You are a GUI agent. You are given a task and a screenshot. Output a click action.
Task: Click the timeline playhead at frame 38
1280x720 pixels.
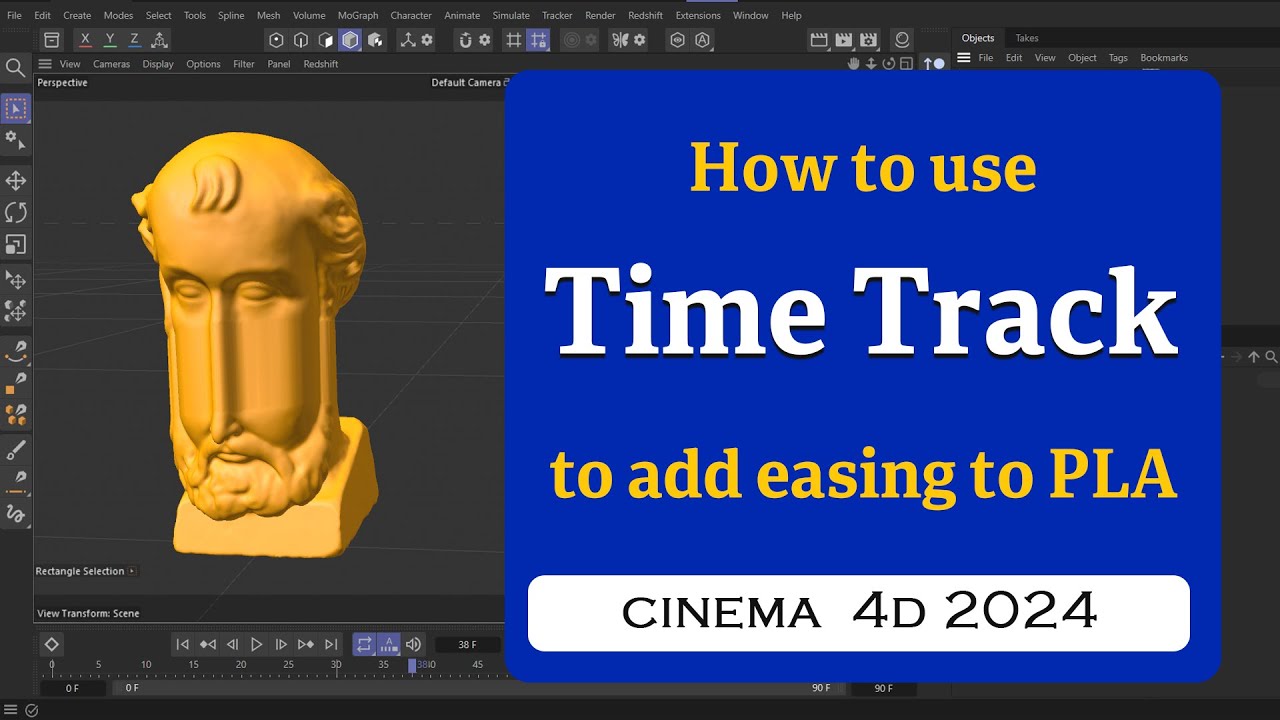(412, 665)
